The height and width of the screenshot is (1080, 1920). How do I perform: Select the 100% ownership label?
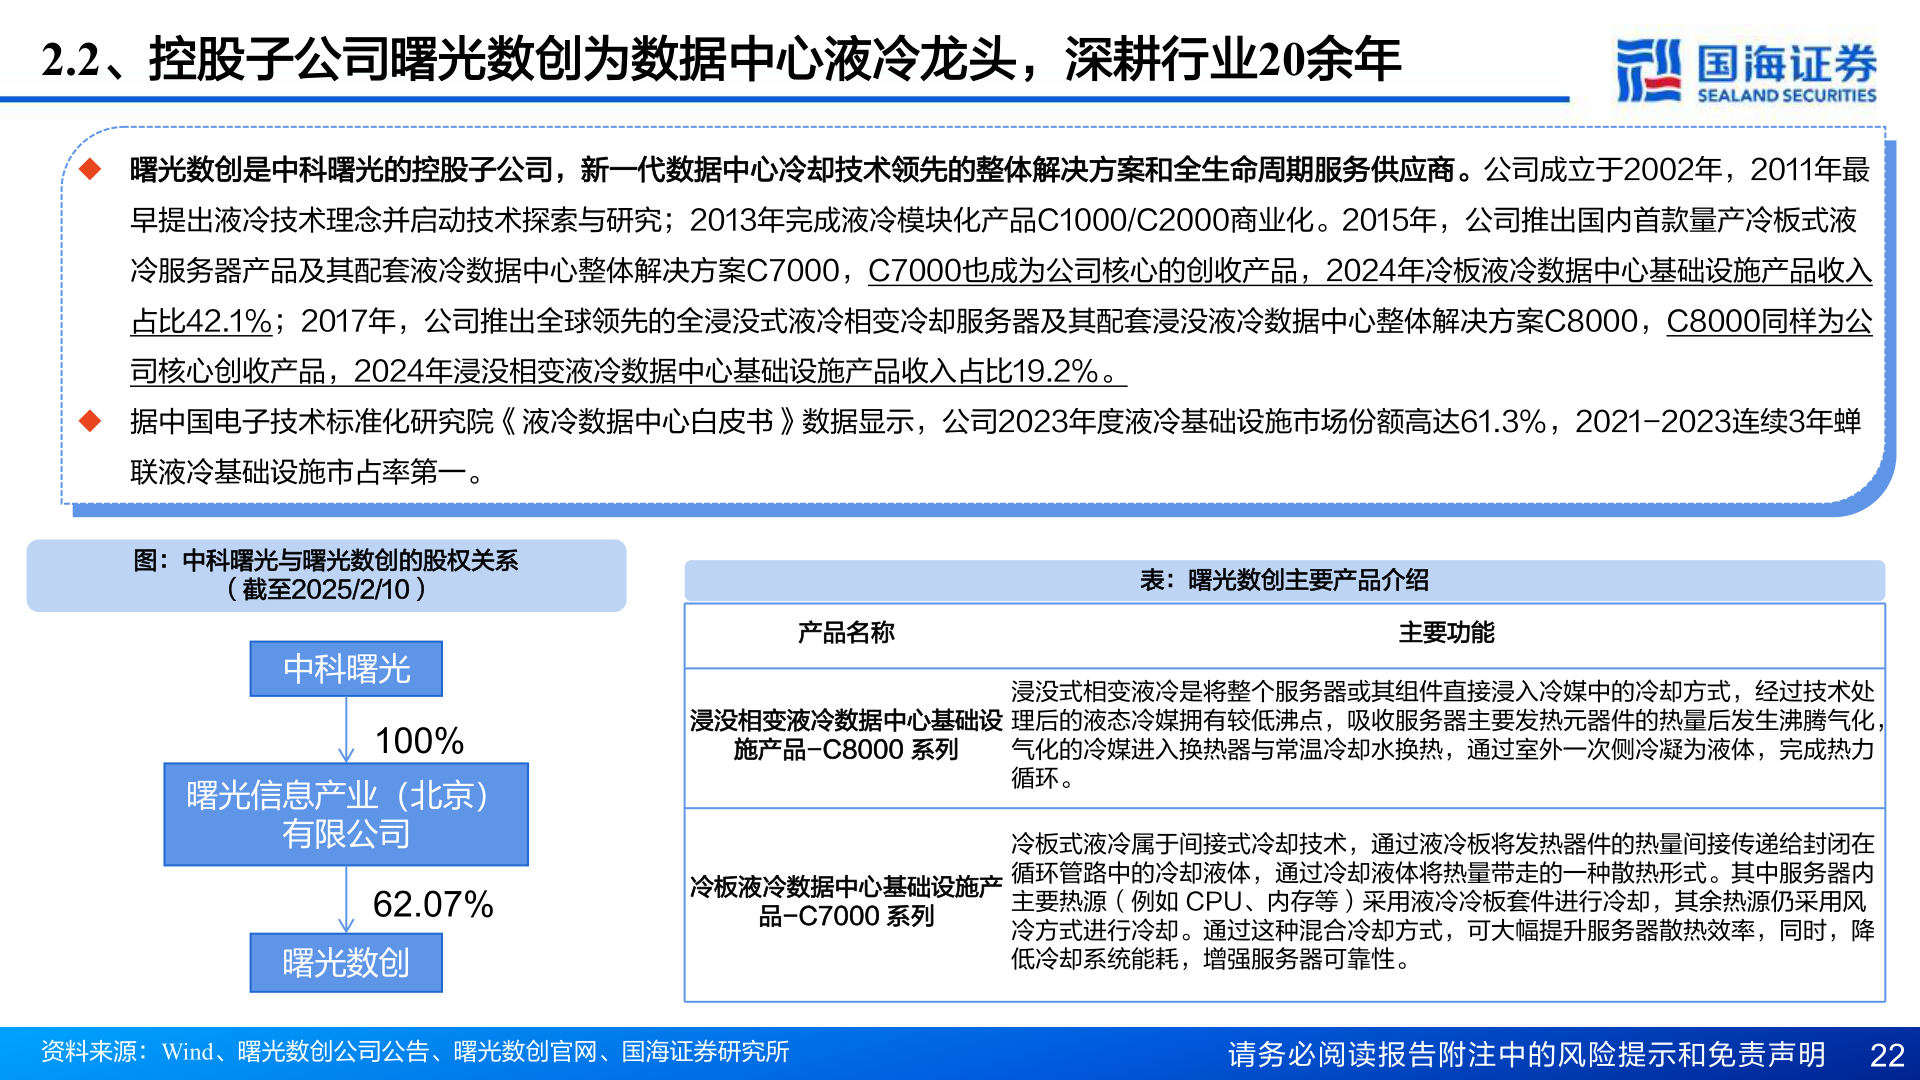[x=420, y=741]
